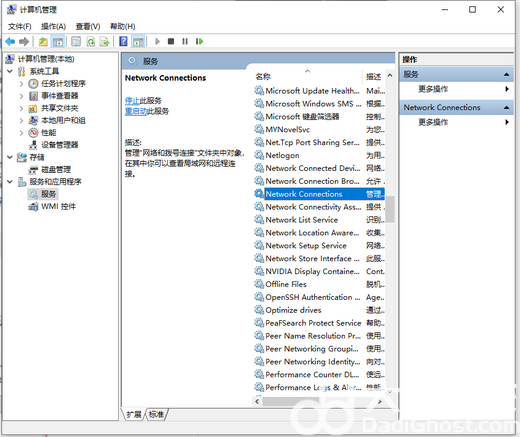Select the Network Setup Service row
This screenshot has height=437, width=520.
coord(319,246)
